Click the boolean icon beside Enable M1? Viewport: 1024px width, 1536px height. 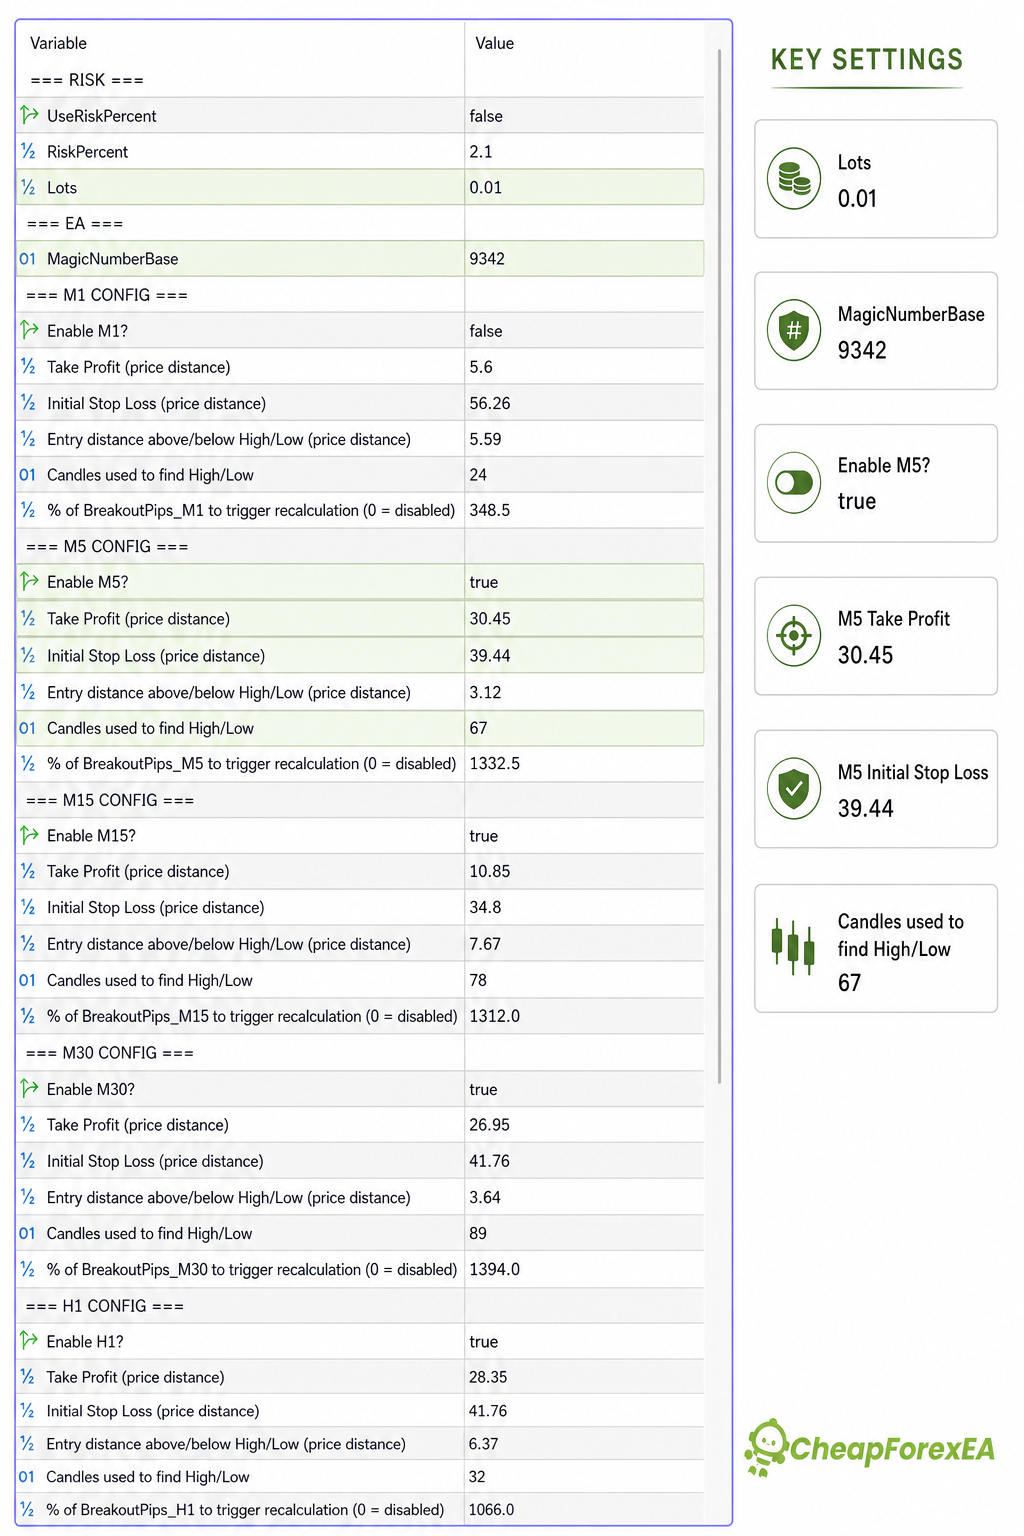point(29,330)
